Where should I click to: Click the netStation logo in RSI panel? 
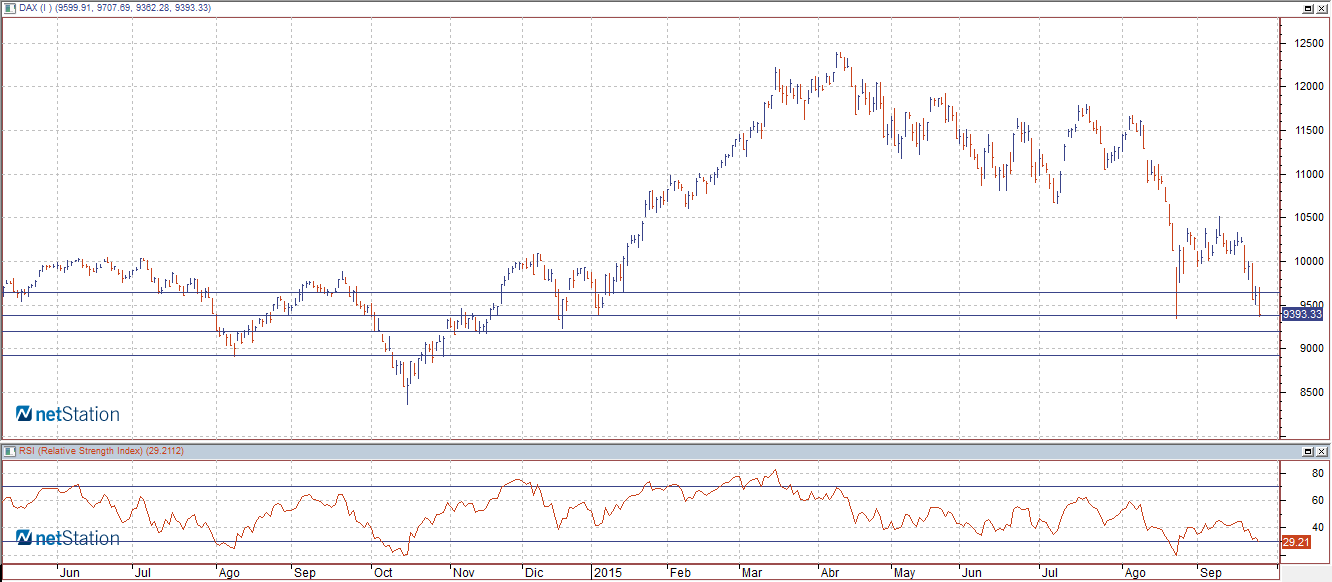(67, 538)
